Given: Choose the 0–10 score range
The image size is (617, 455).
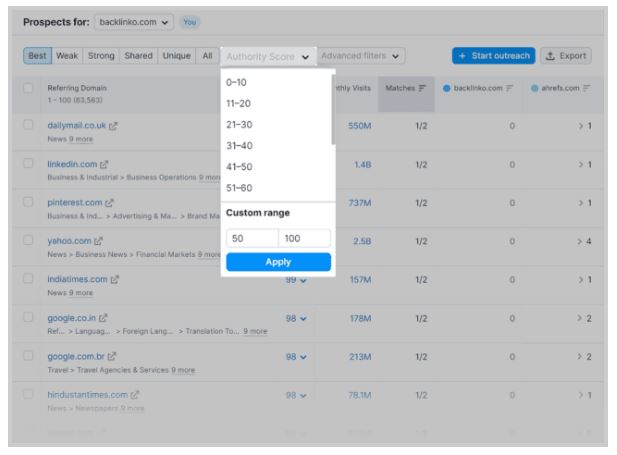Looking at the screenshot, I should [x=276, y=82].
